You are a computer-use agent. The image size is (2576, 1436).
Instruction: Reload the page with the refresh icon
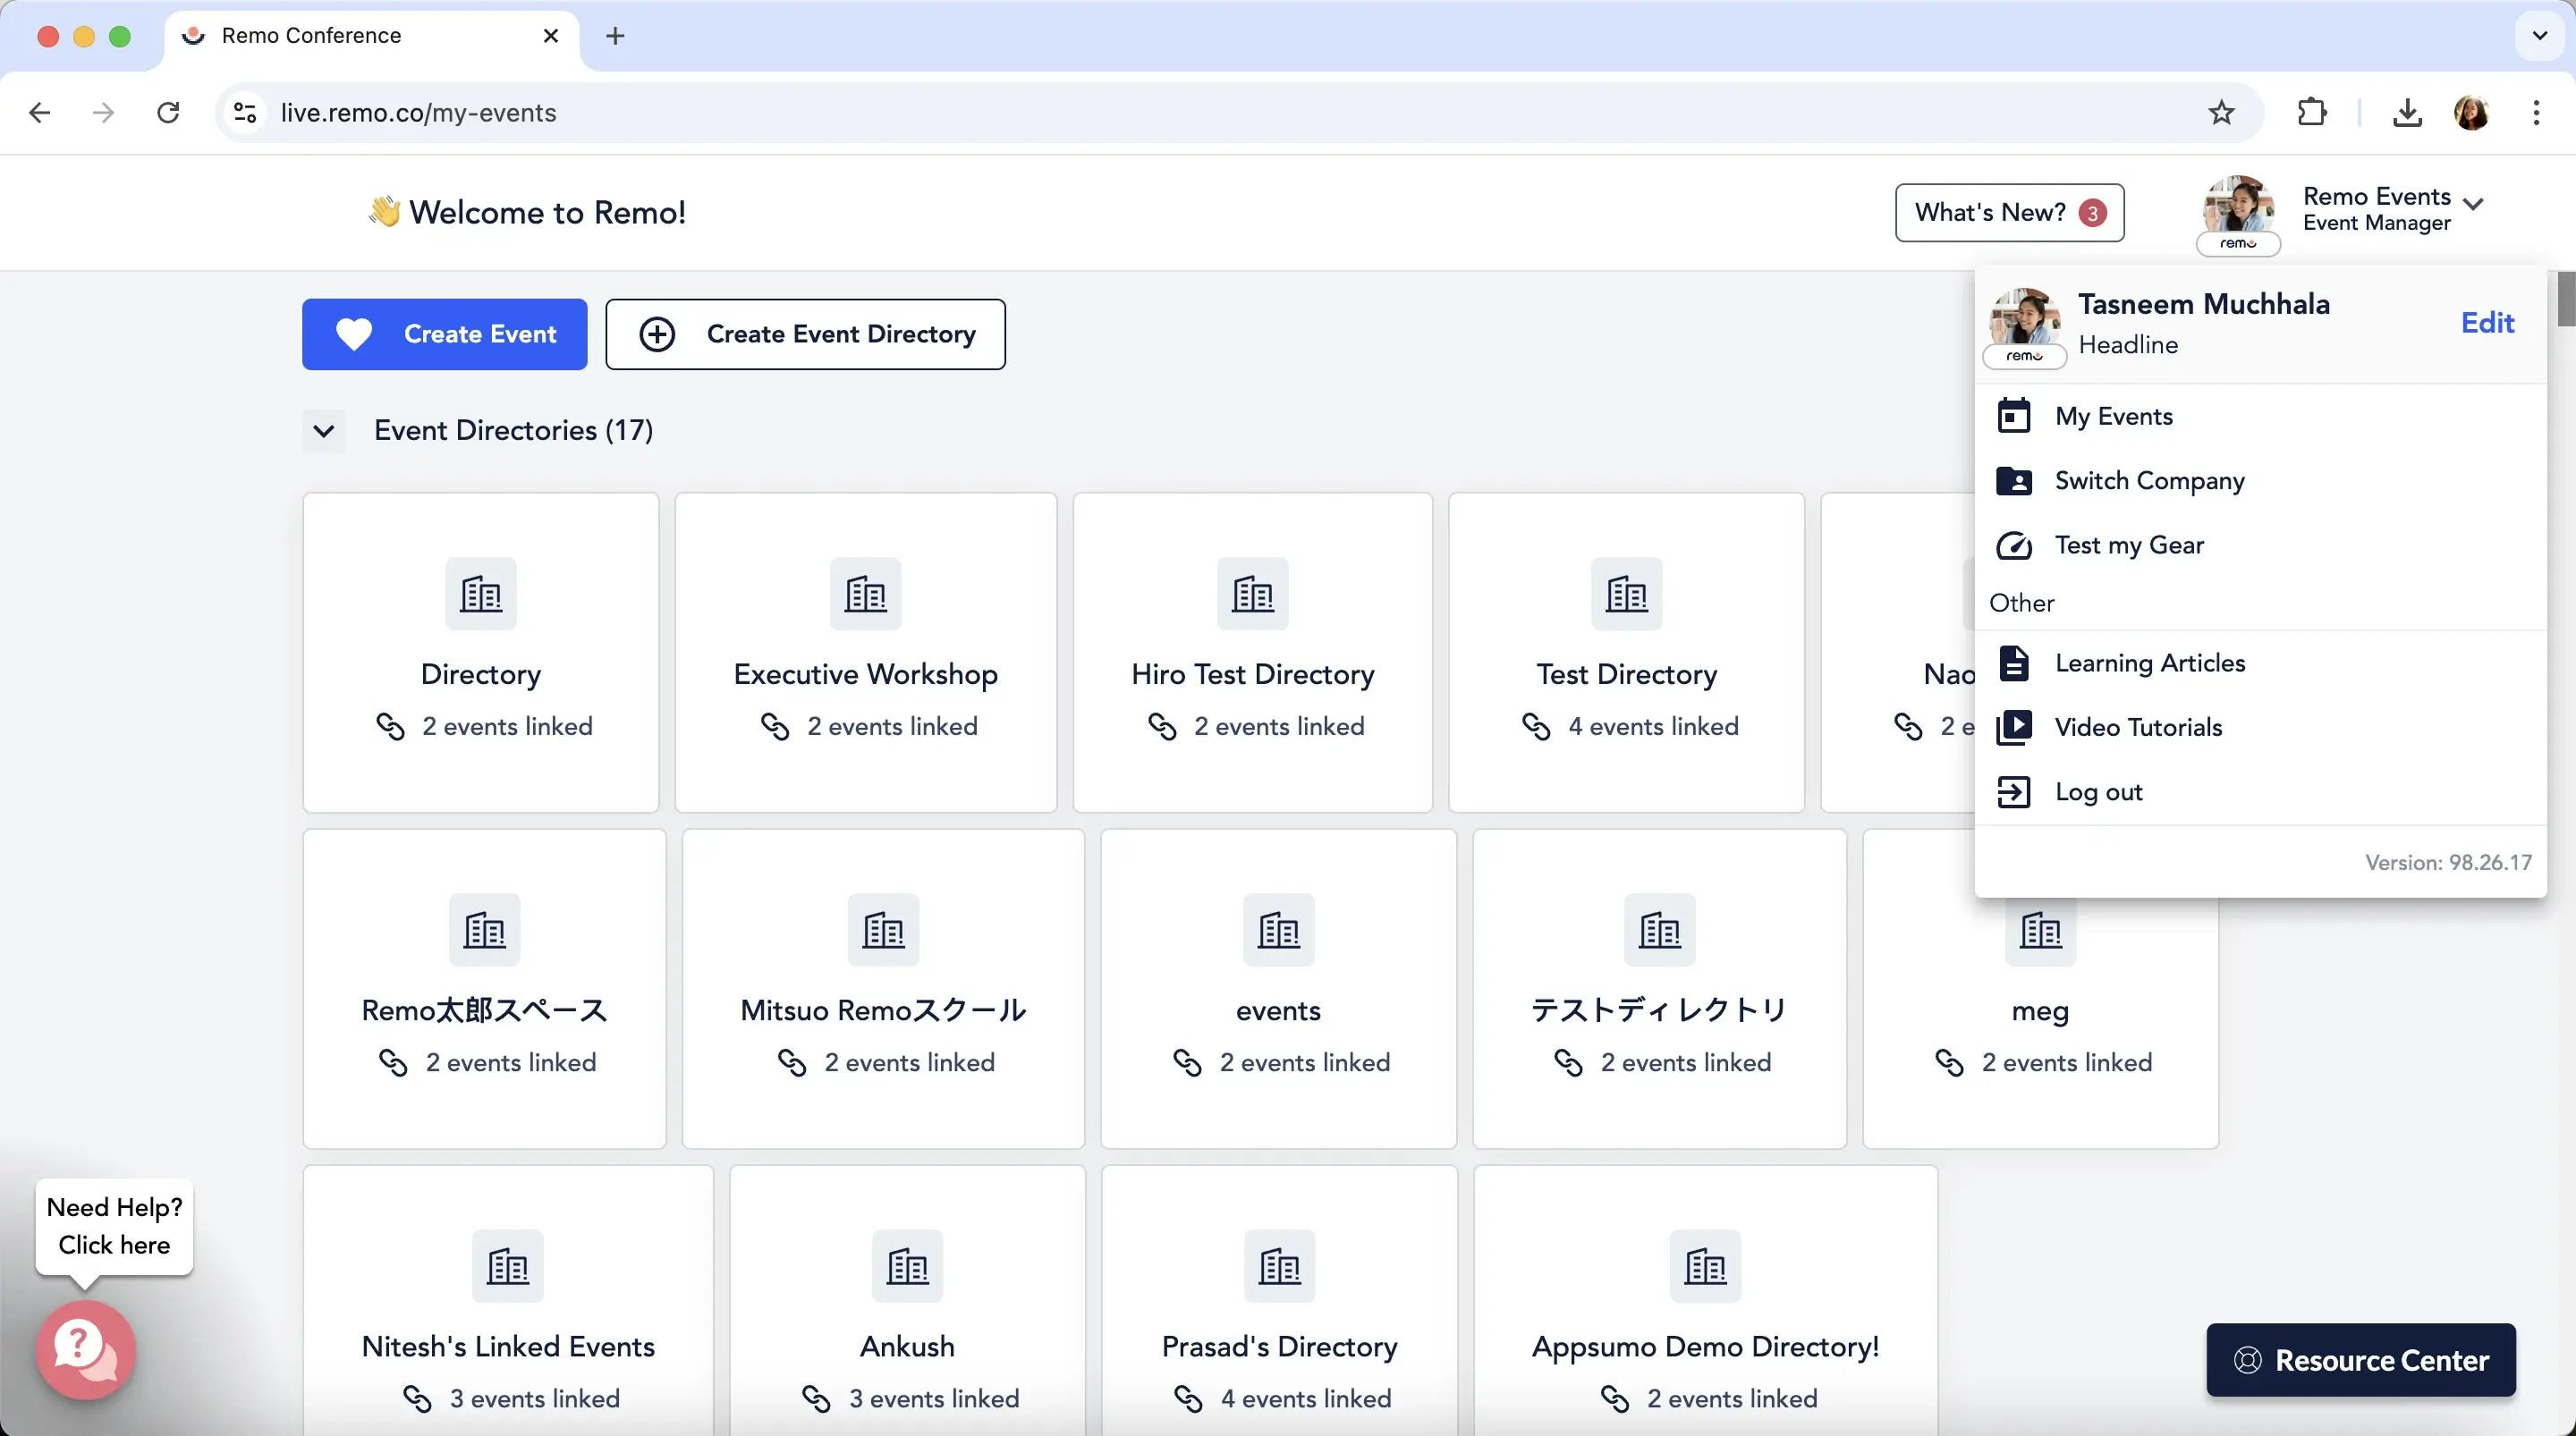coord(168,113)
